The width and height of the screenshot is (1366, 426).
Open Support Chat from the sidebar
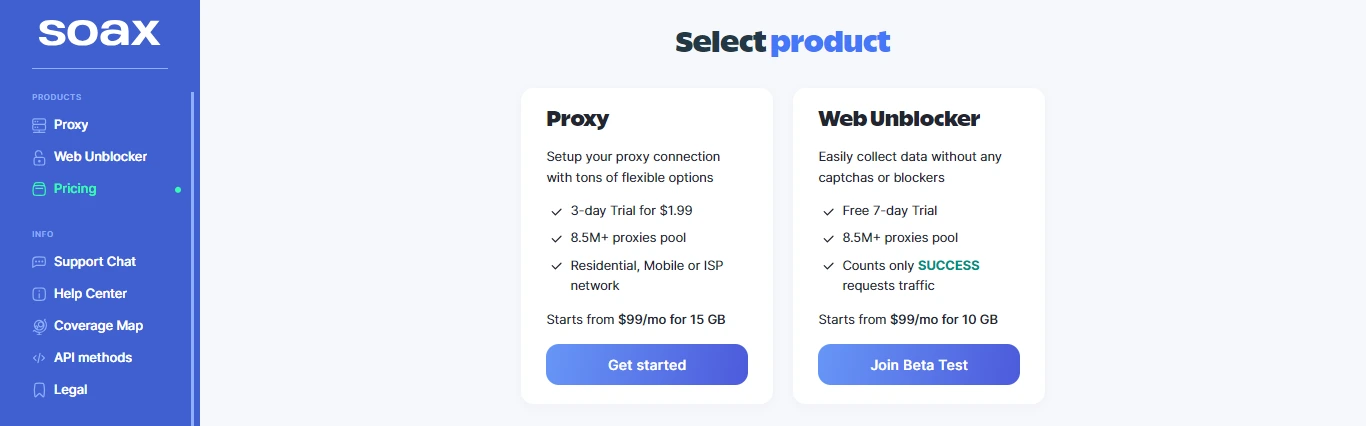click(95, 262)
